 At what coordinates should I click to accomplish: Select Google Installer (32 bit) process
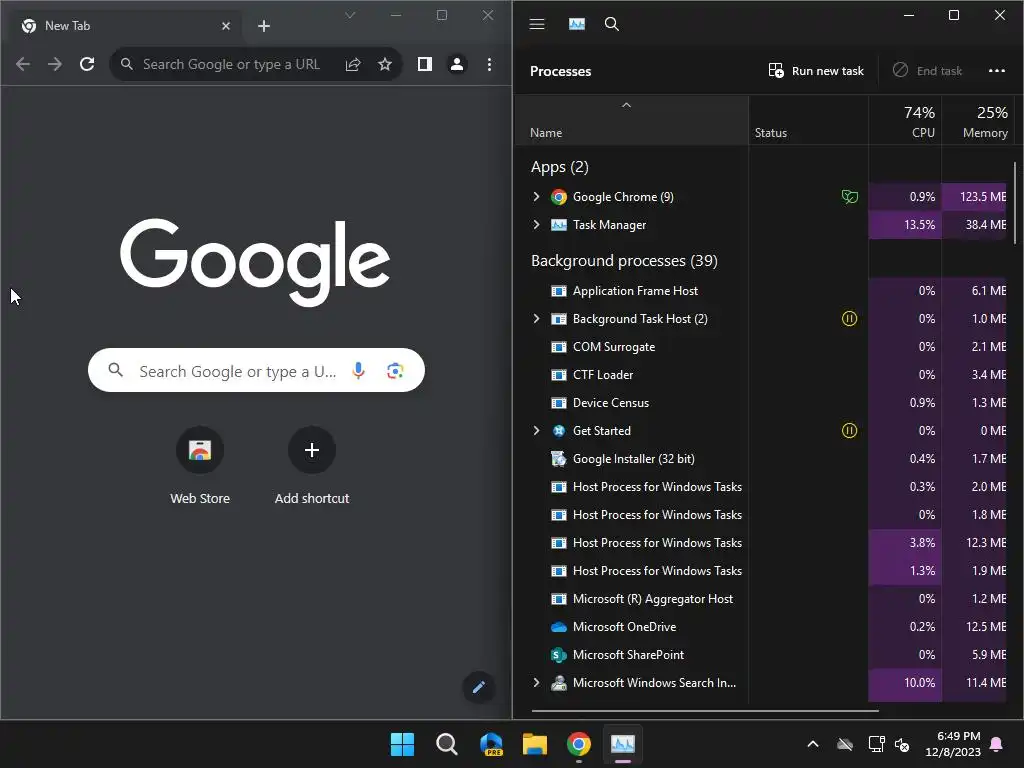pyautogui.click(x=761, y=458)
